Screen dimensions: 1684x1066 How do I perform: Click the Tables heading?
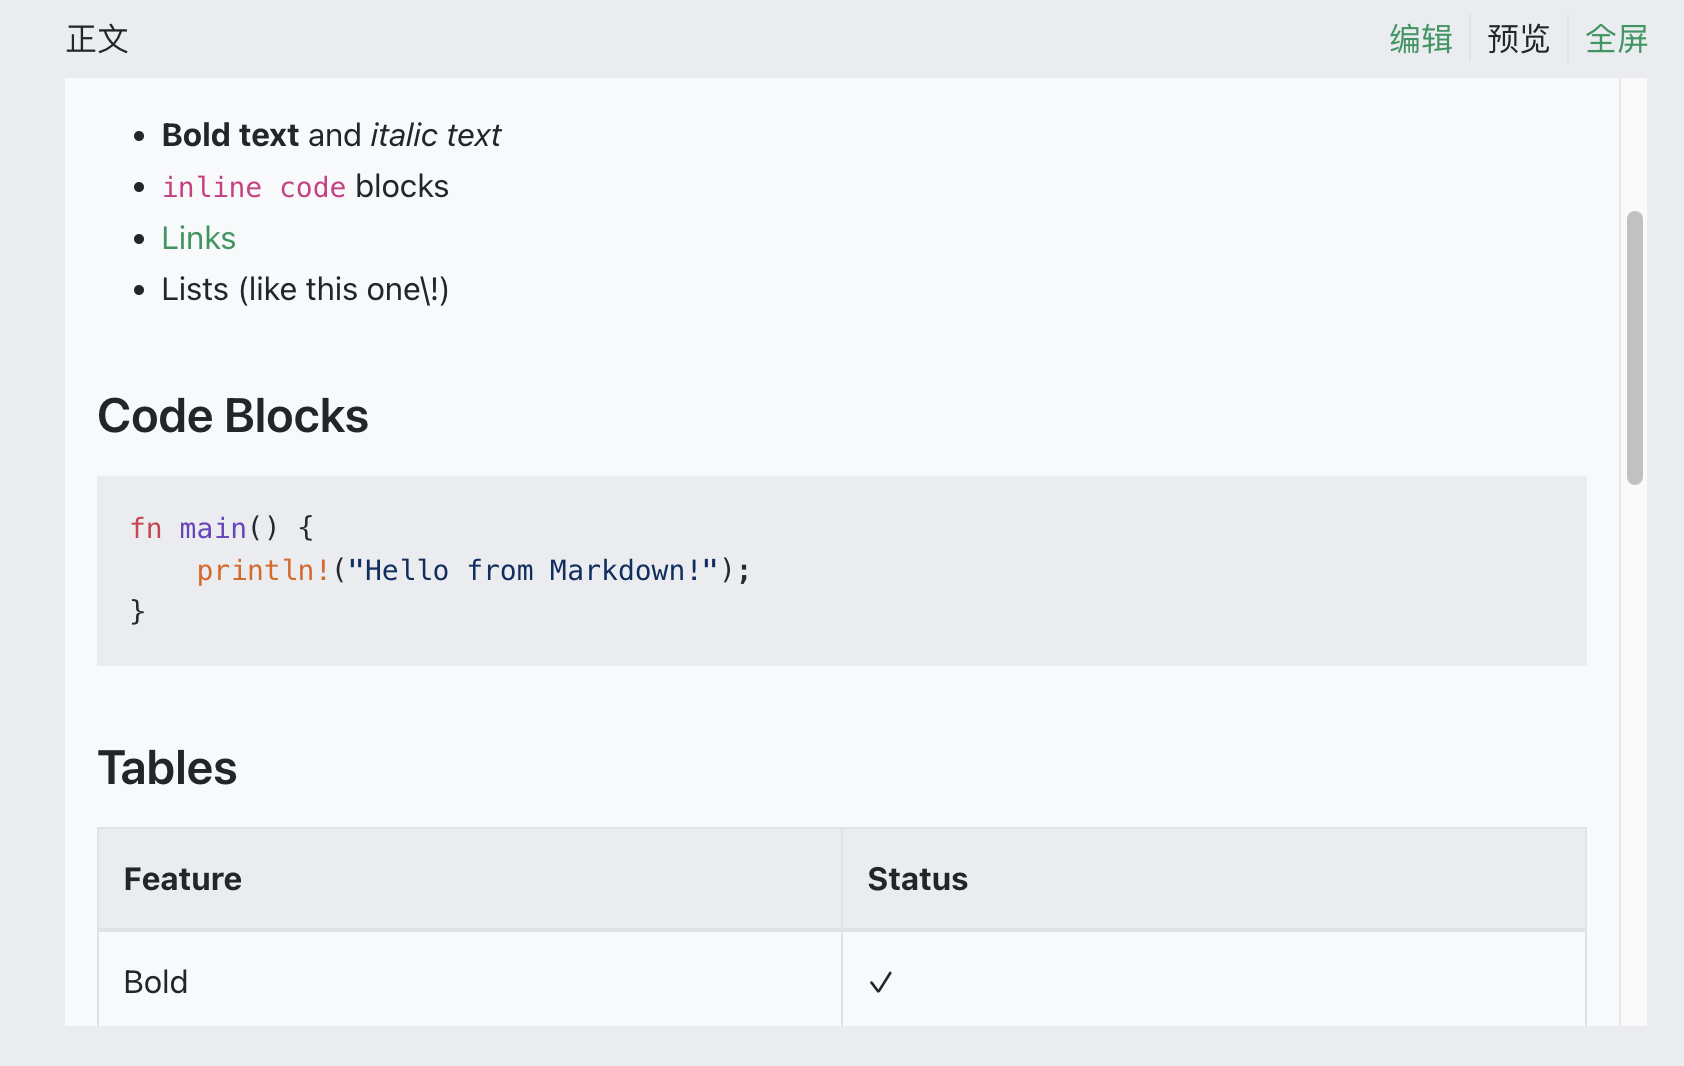click(x=167, y=768)
